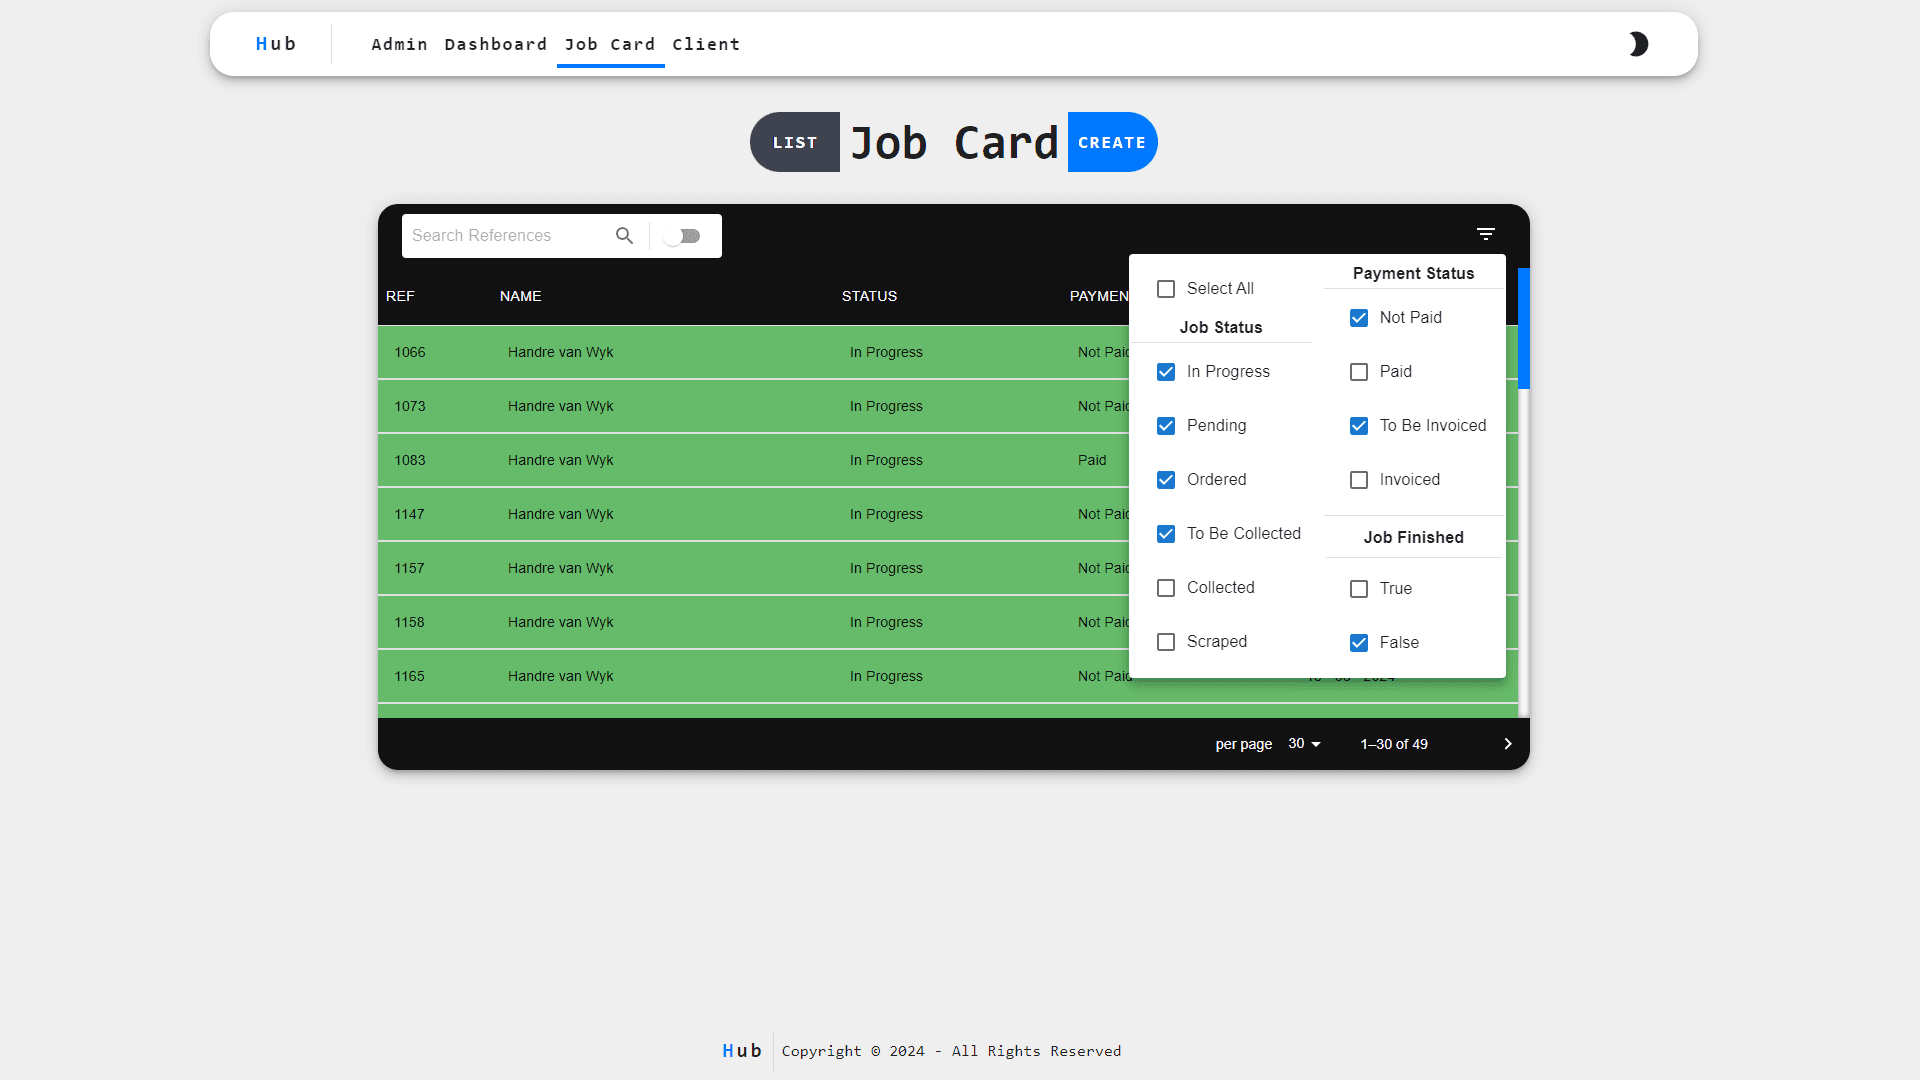1920x1080 pixels.
Task: Select the row for reference 1083
Action: tap(700, 460)
